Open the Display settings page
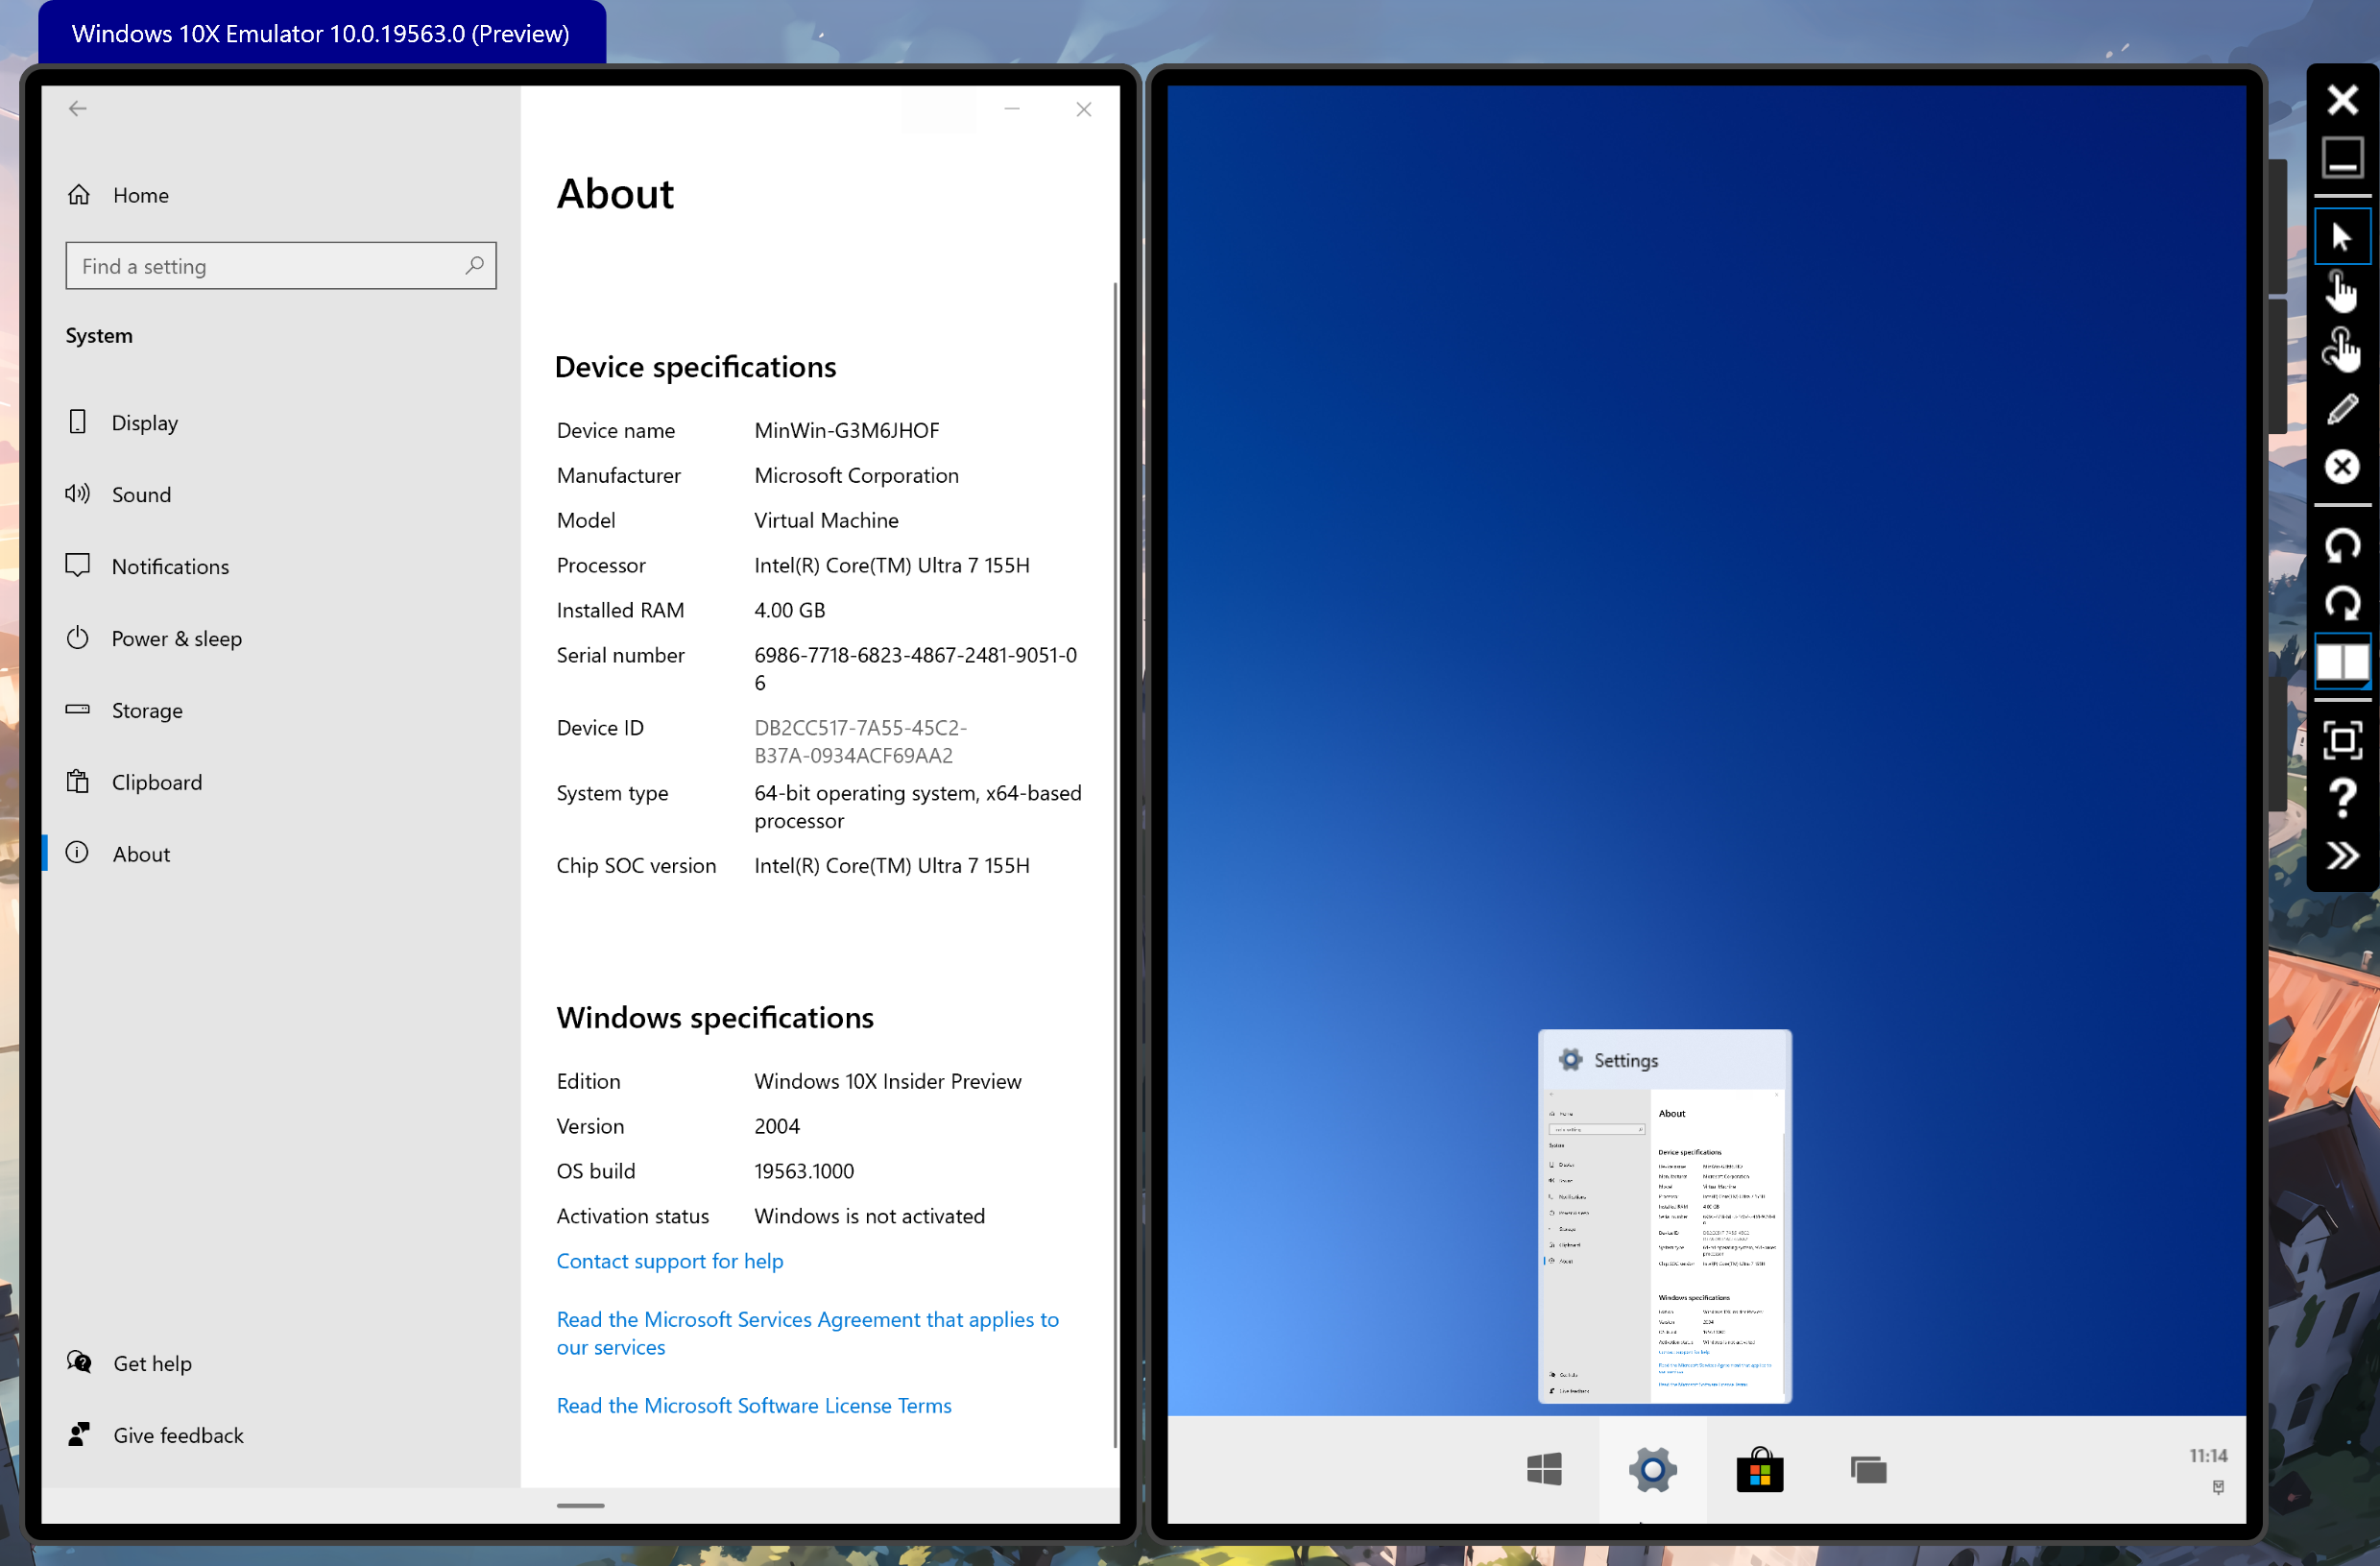 144,423
